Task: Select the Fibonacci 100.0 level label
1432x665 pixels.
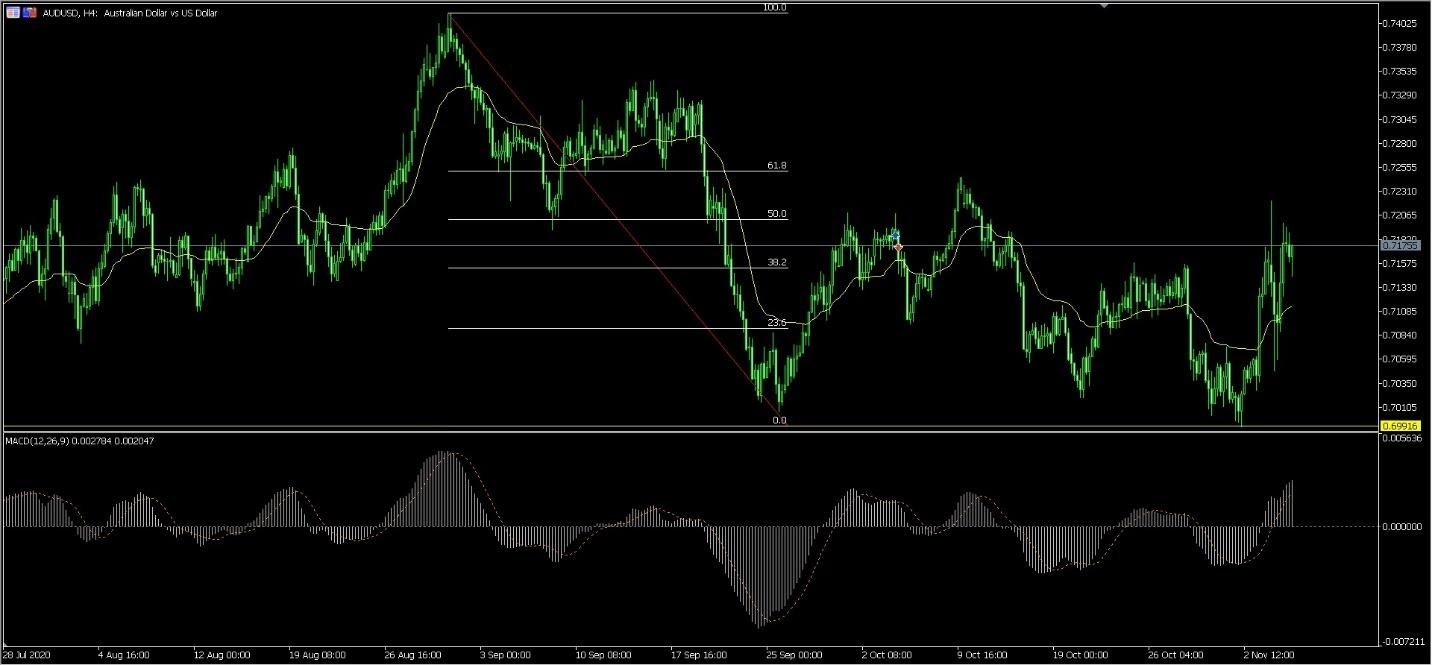Action: [774, 7]
